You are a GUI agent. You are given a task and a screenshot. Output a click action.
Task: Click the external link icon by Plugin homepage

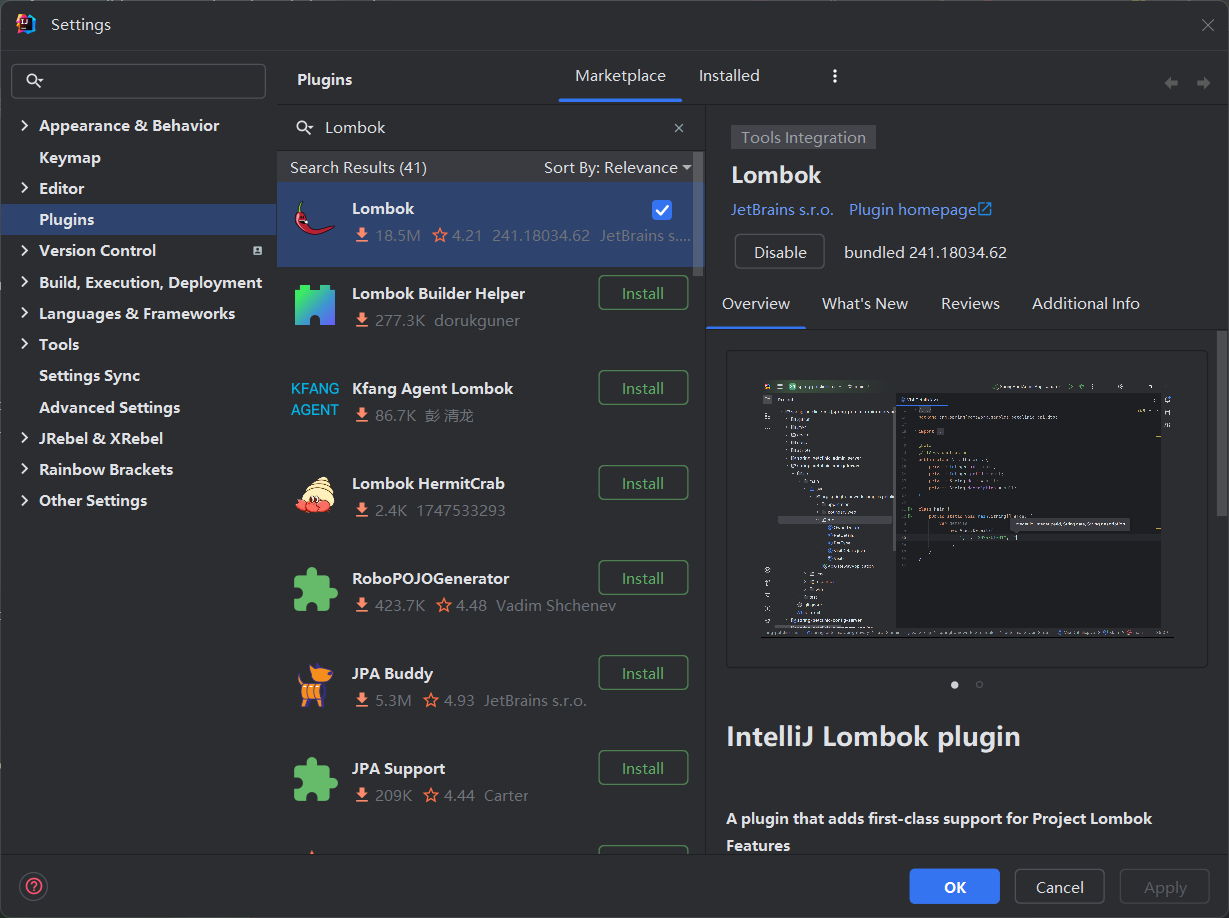tap(985, 209)
